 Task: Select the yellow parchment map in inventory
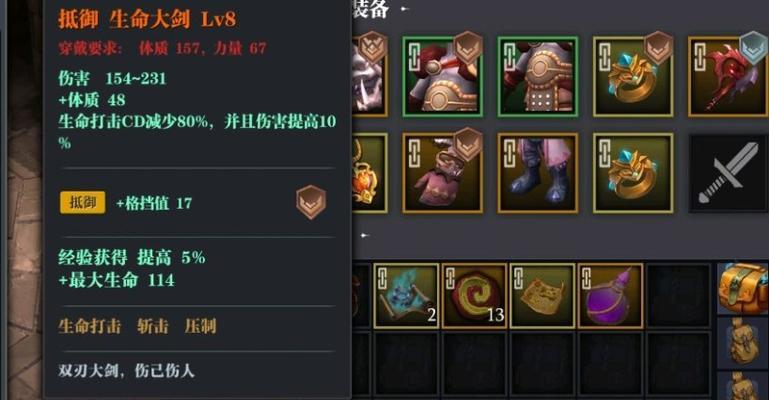click(x=542, y=296)
